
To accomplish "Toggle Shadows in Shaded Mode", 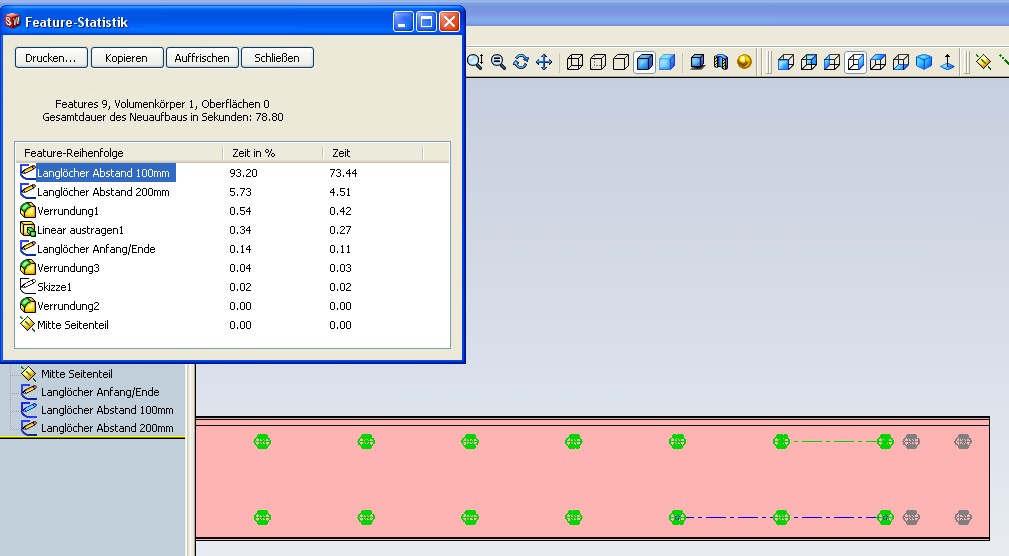I will (698, 62).
